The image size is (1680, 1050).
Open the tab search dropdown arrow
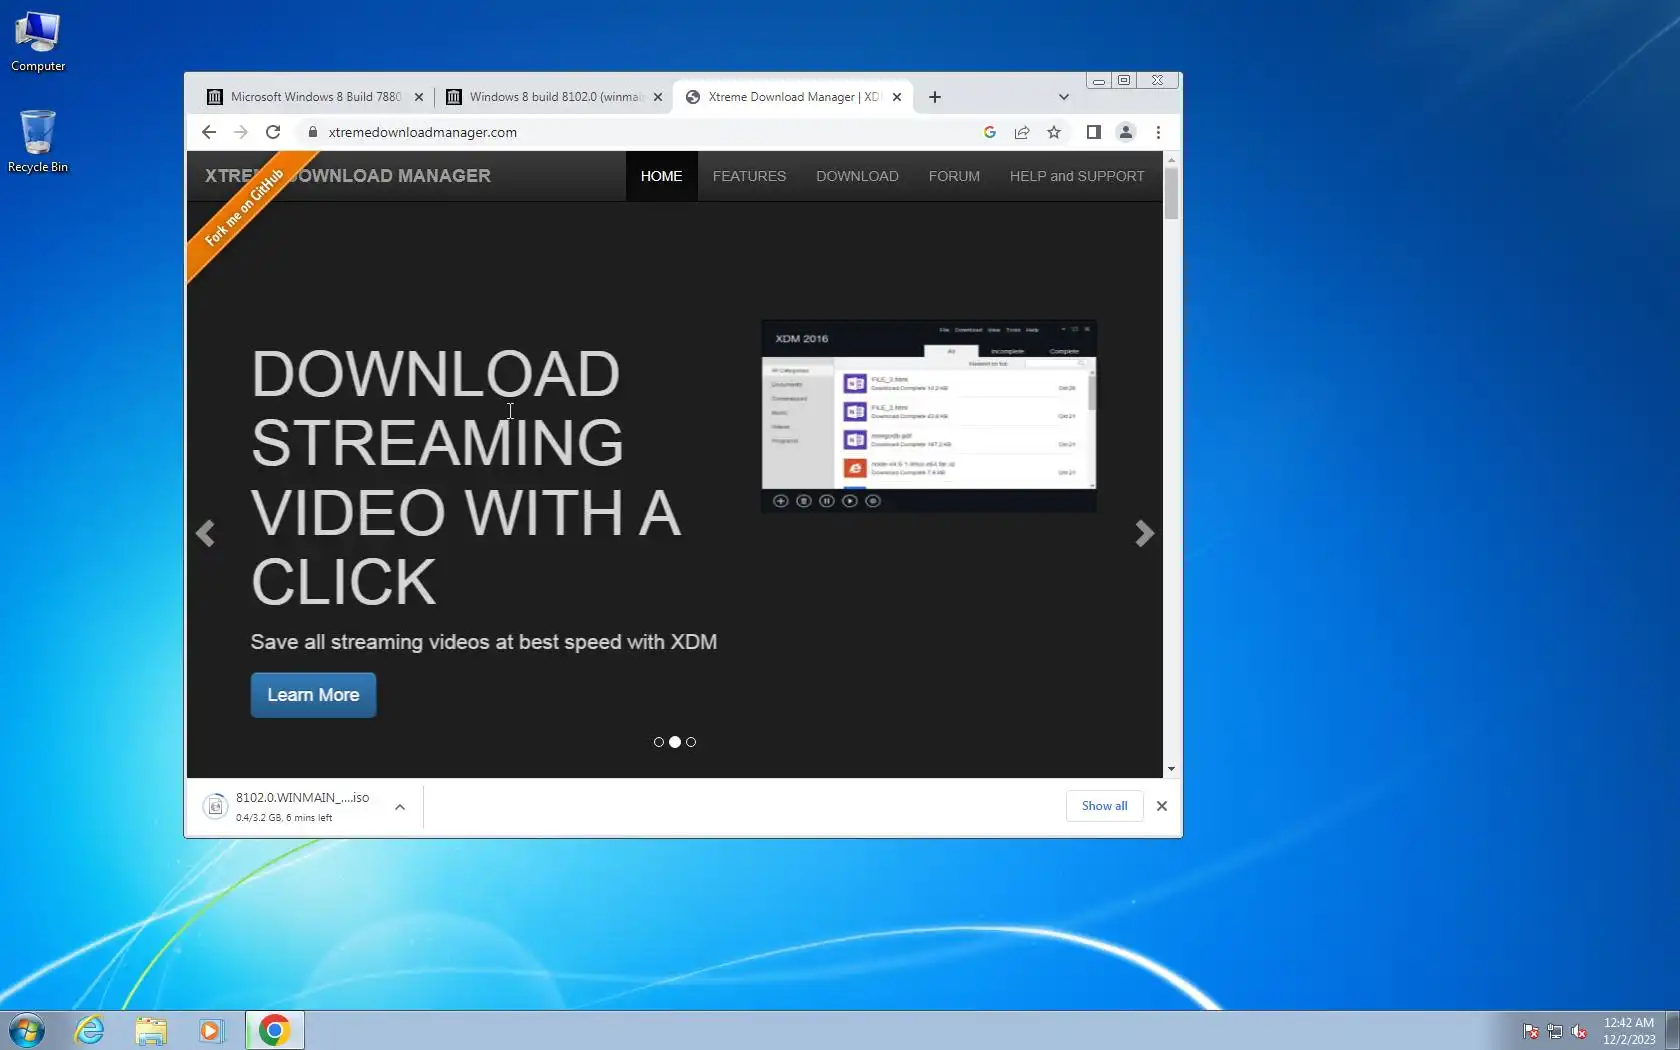click(1064, 97)
